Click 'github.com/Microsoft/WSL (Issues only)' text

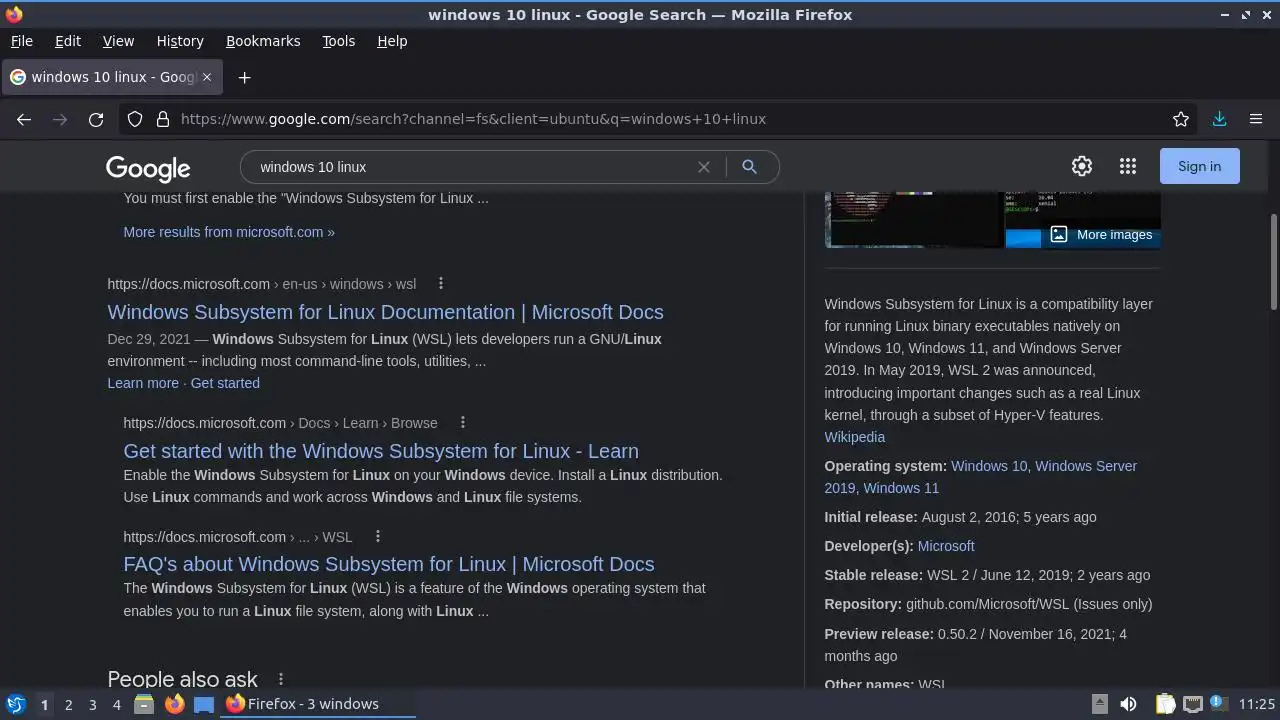click(1029, 604)
